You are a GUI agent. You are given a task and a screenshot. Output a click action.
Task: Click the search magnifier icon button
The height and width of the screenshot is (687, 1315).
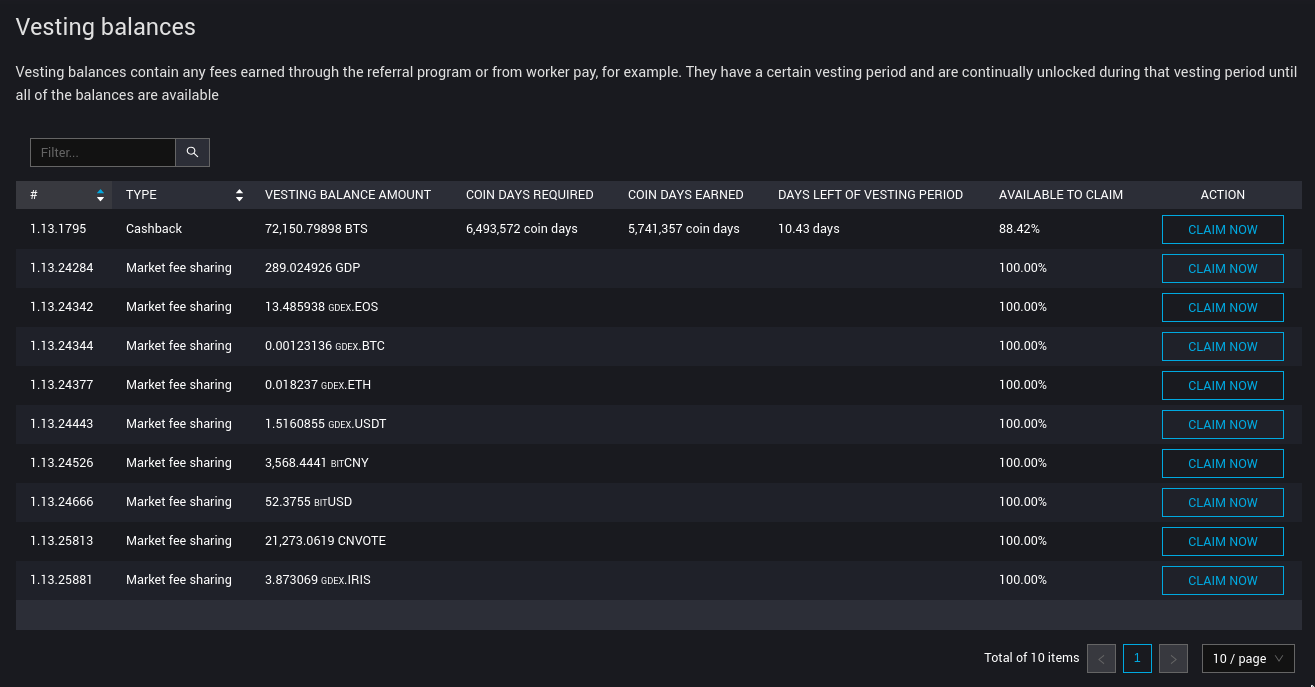tap(192, 153)
